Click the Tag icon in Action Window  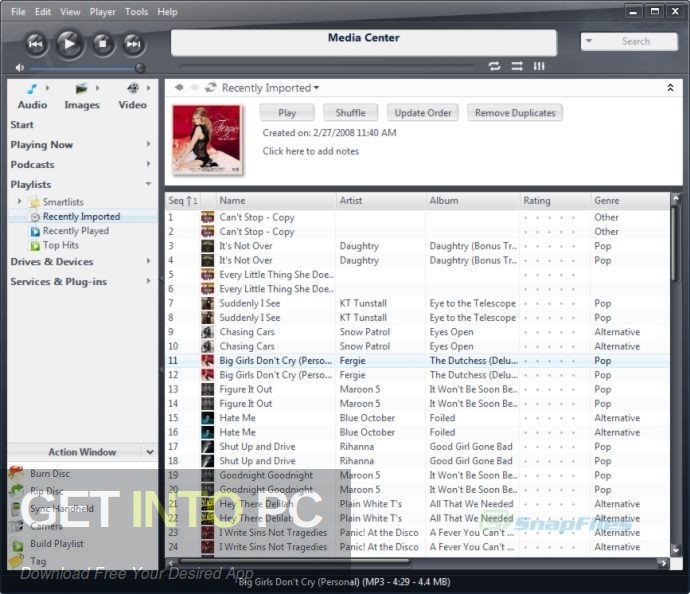pos(16,561)
